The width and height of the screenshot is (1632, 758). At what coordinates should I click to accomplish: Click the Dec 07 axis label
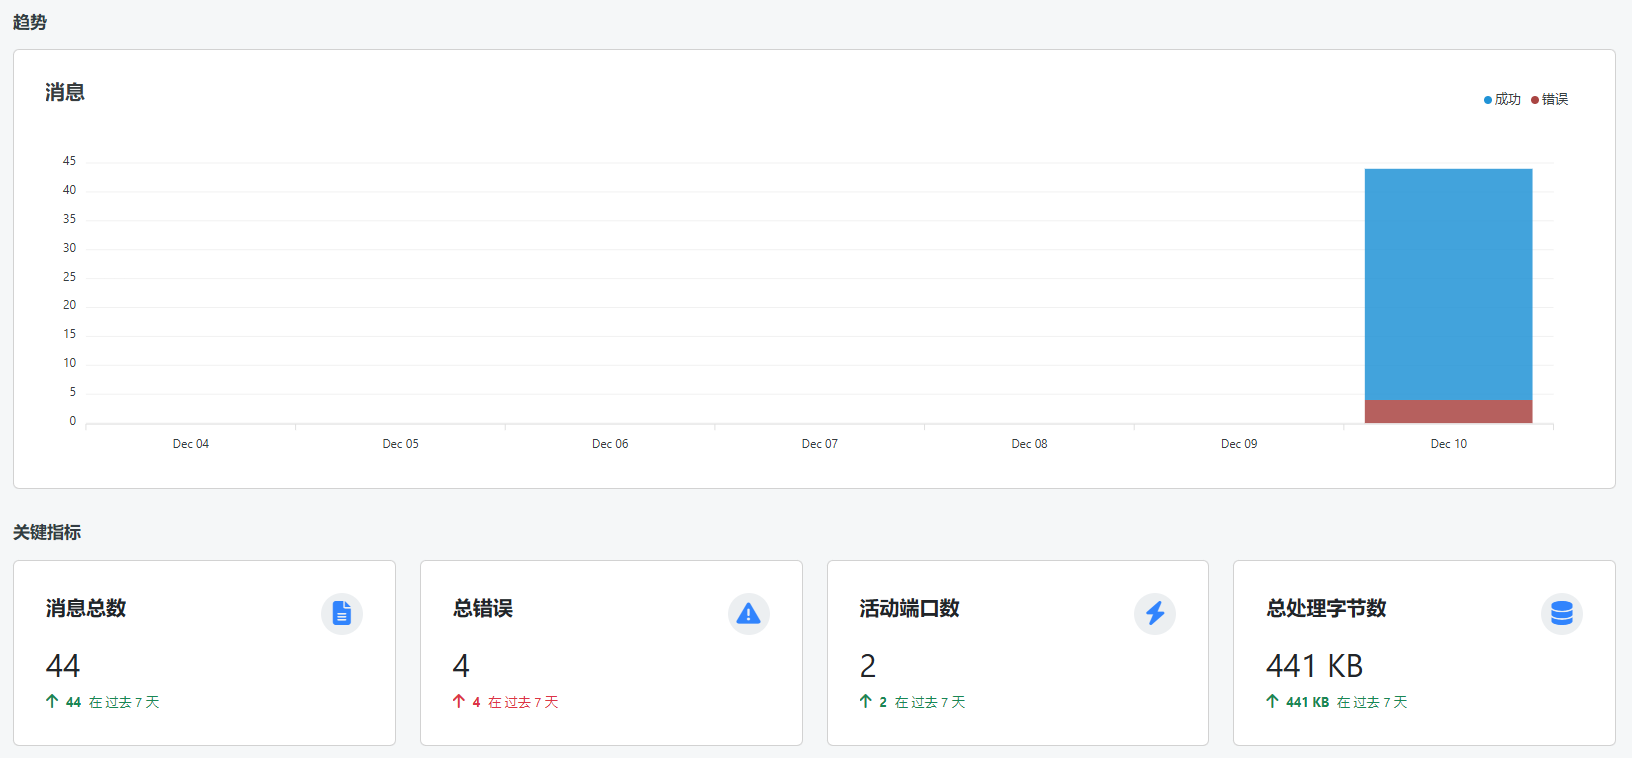(820, 444)
